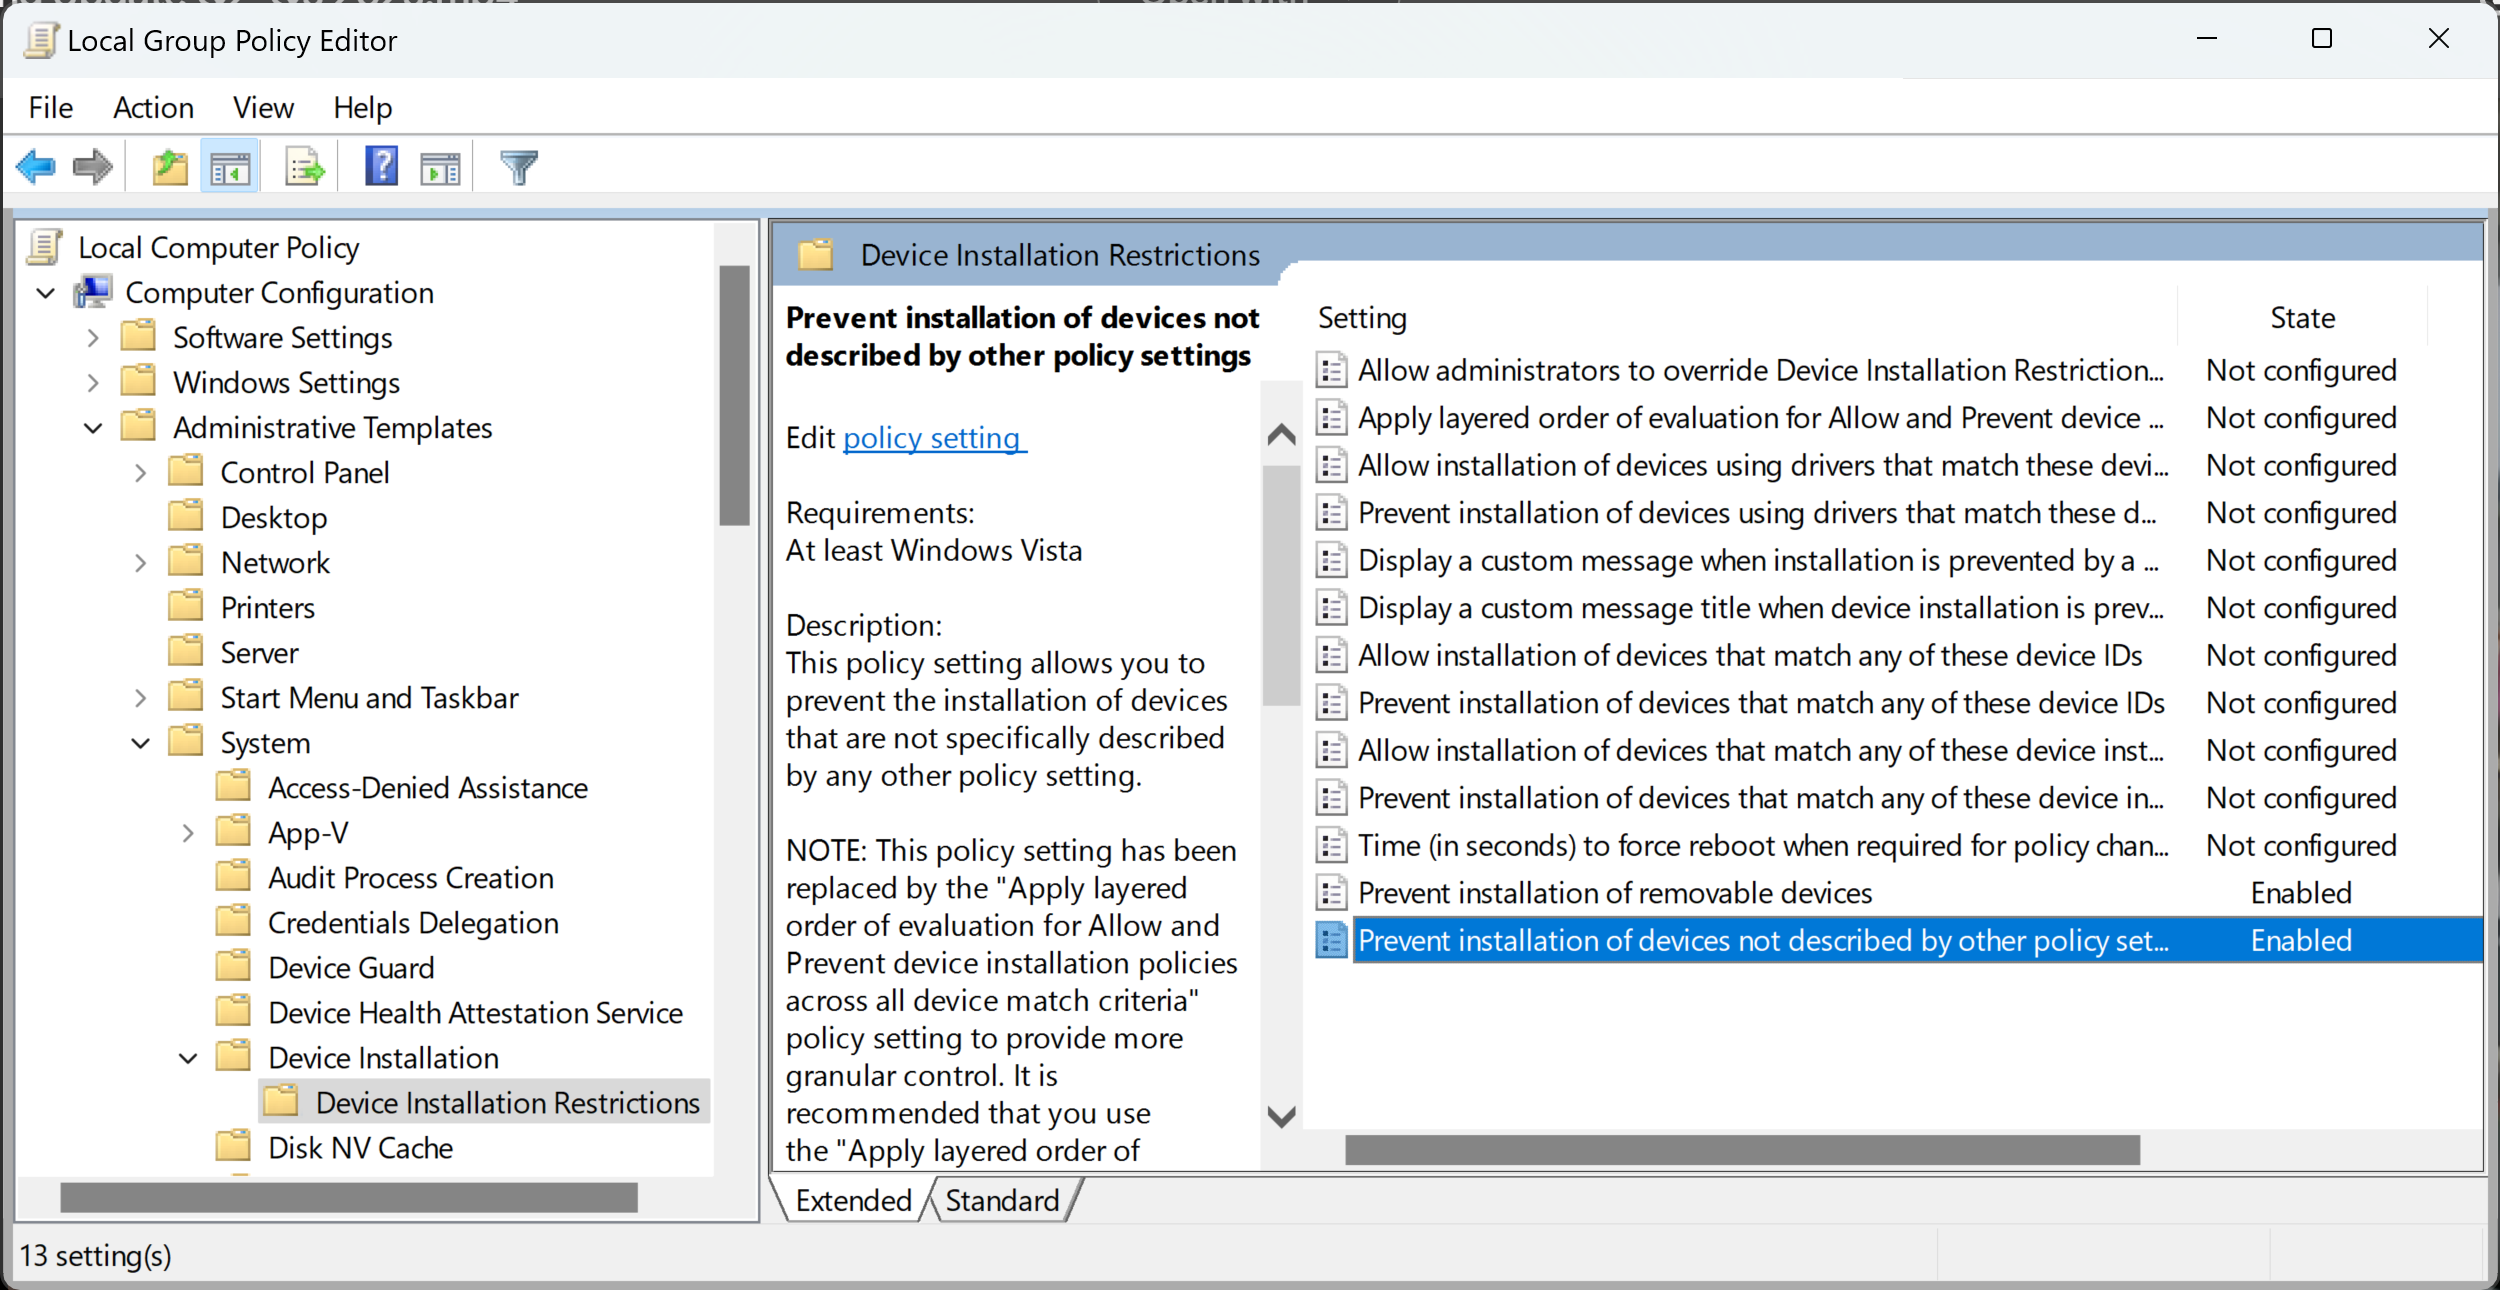
Task: Select Audit Process Creation tree item
Action: (410, 878)
